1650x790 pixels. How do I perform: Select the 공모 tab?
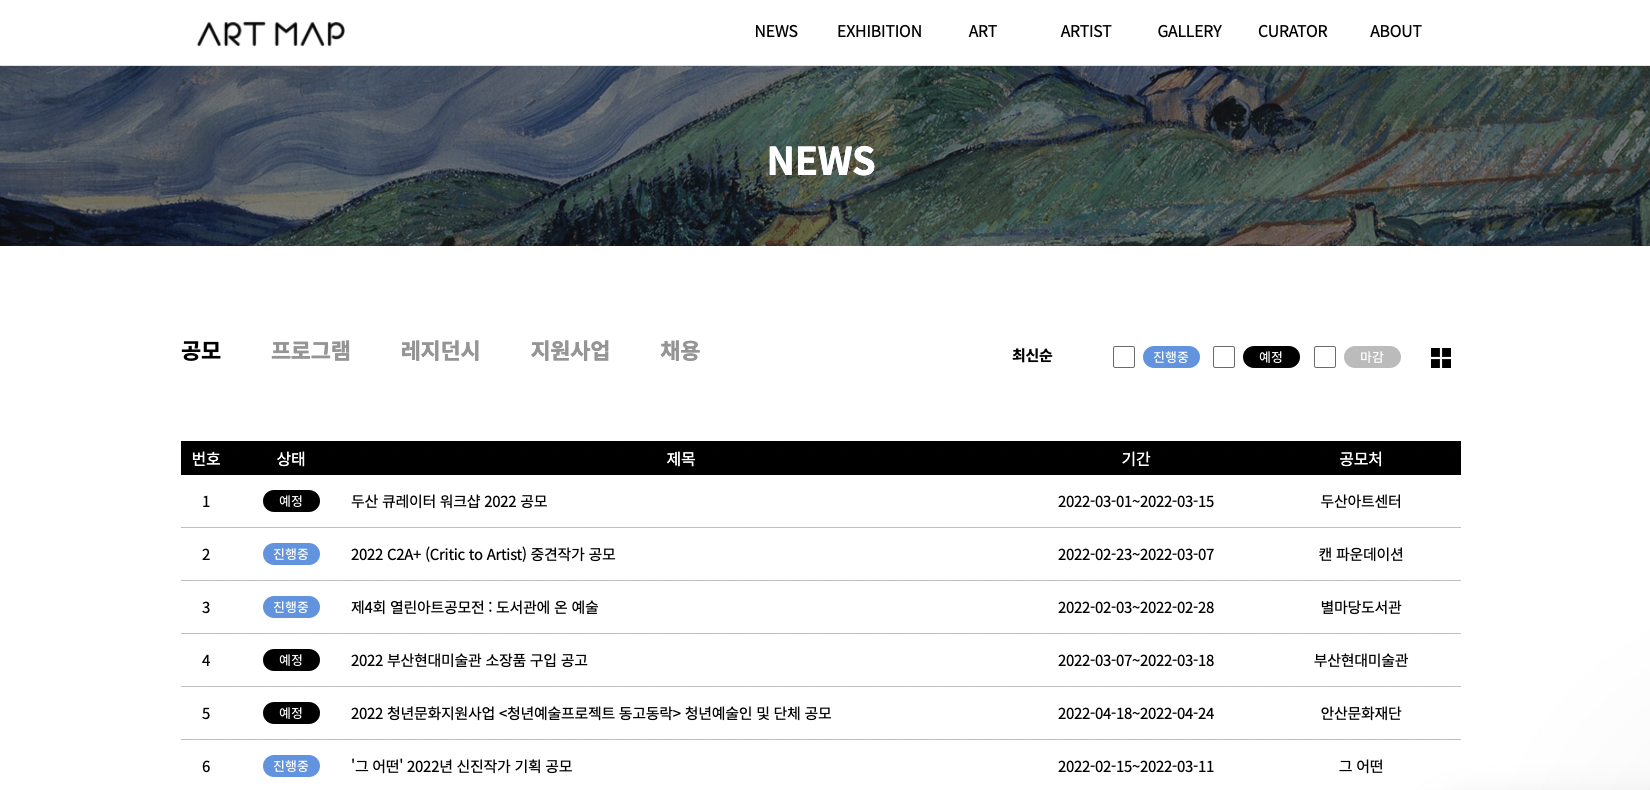coord(201,351)
